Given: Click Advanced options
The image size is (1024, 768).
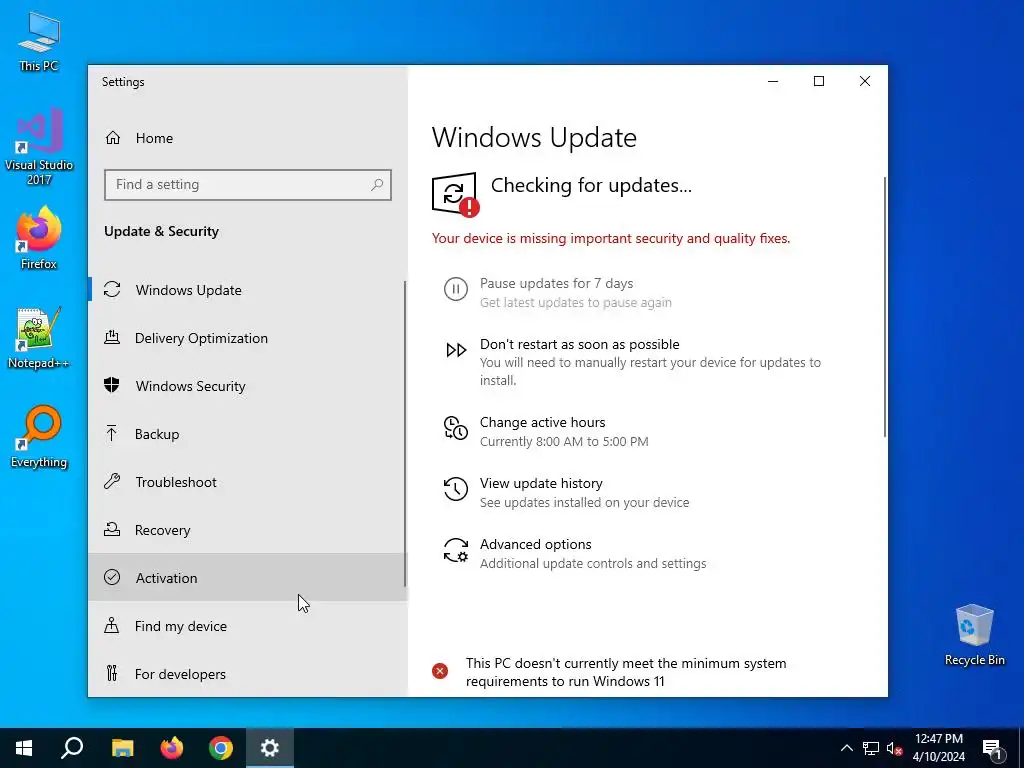Looking at the screenshot, I should tap(536, 544).
